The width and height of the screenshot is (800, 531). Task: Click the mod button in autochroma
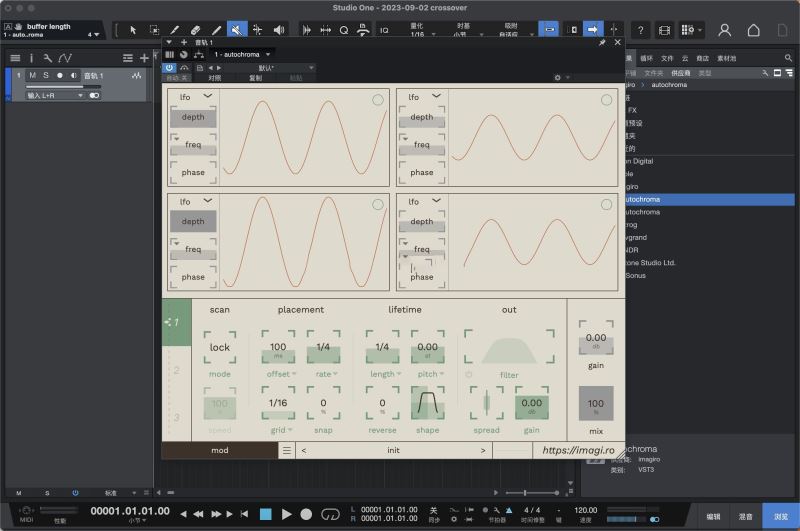[x=219, y=450]
